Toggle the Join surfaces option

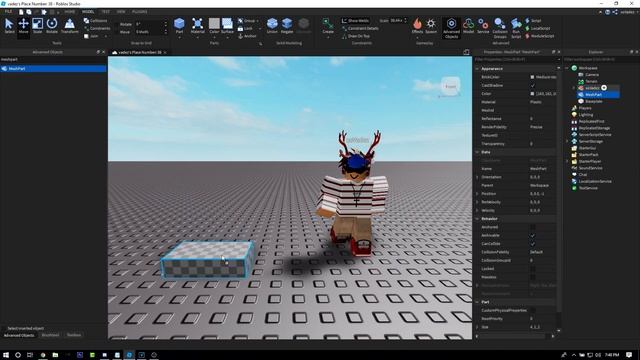[x=91, y=36]
